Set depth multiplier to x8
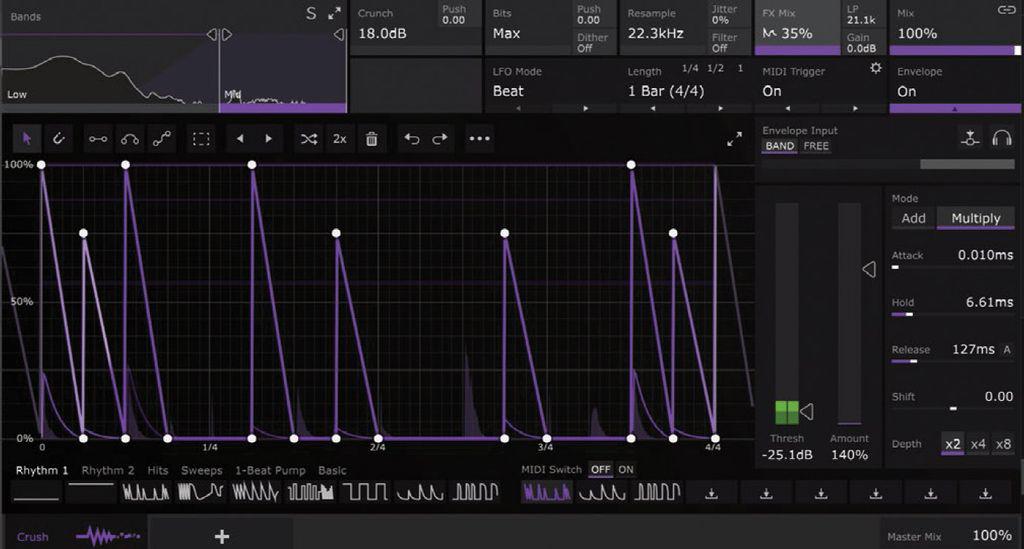The height and width of the screenshot is (549, 1024). [x=1003, y=444]
